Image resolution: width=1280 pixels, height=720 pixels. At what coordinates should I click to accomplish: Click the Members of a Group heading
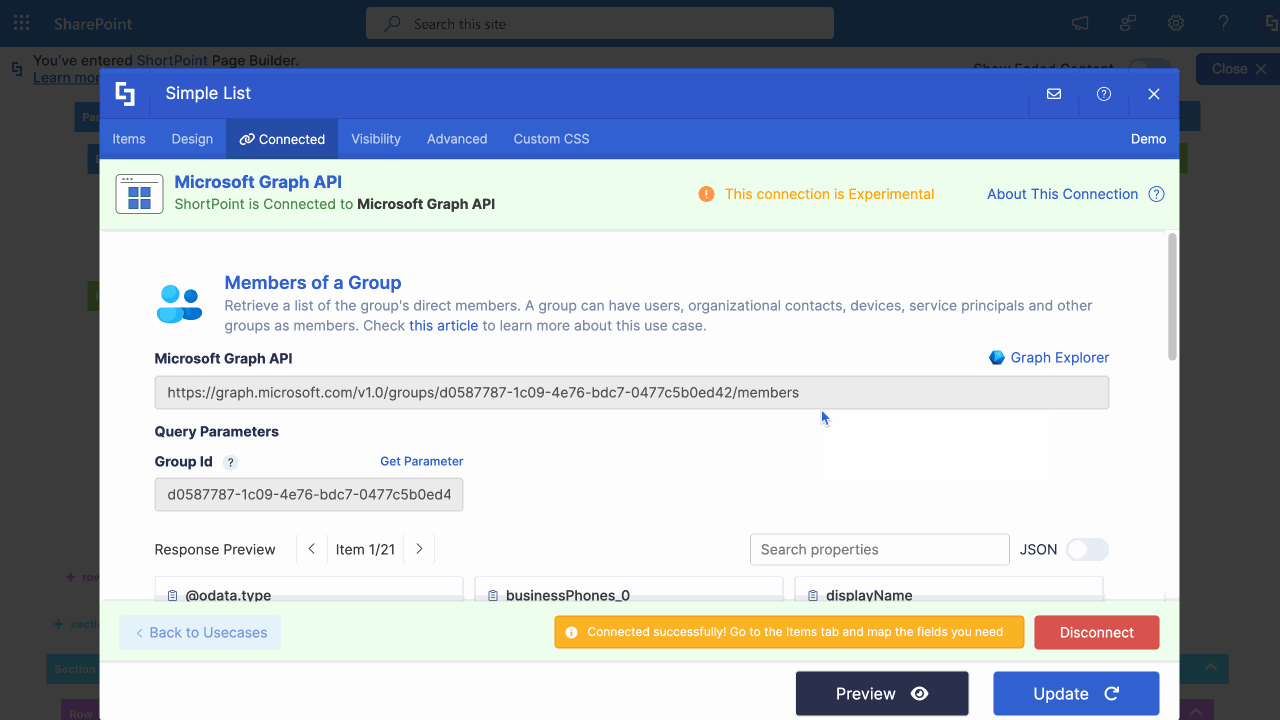(313, 283)
